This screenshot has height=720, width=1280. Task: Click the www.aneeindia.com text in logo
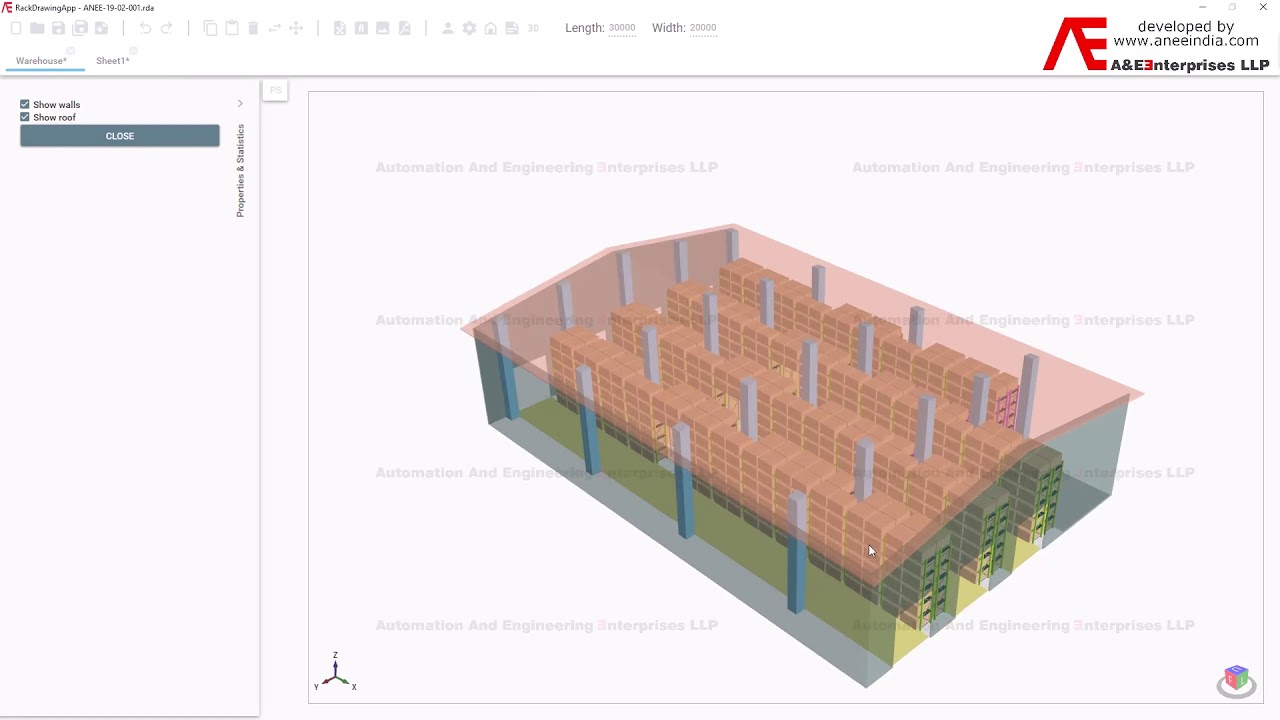(x=1186, y=41)
